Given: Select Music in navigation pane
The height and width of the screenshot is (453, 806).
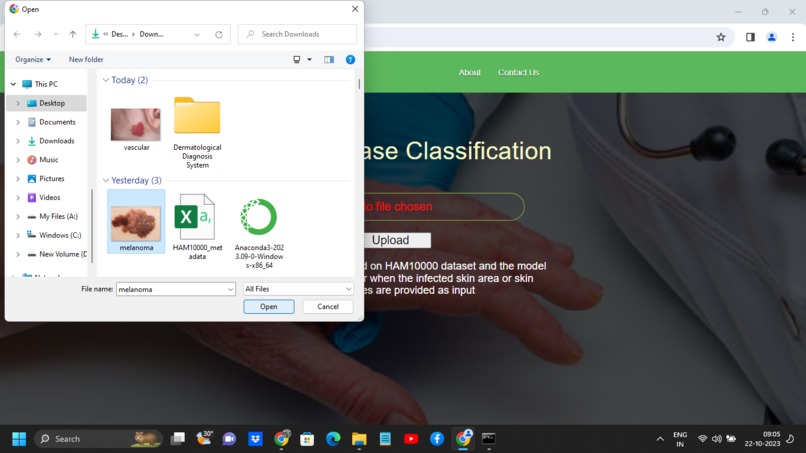Looking at the screenshot, I should 48,160.
